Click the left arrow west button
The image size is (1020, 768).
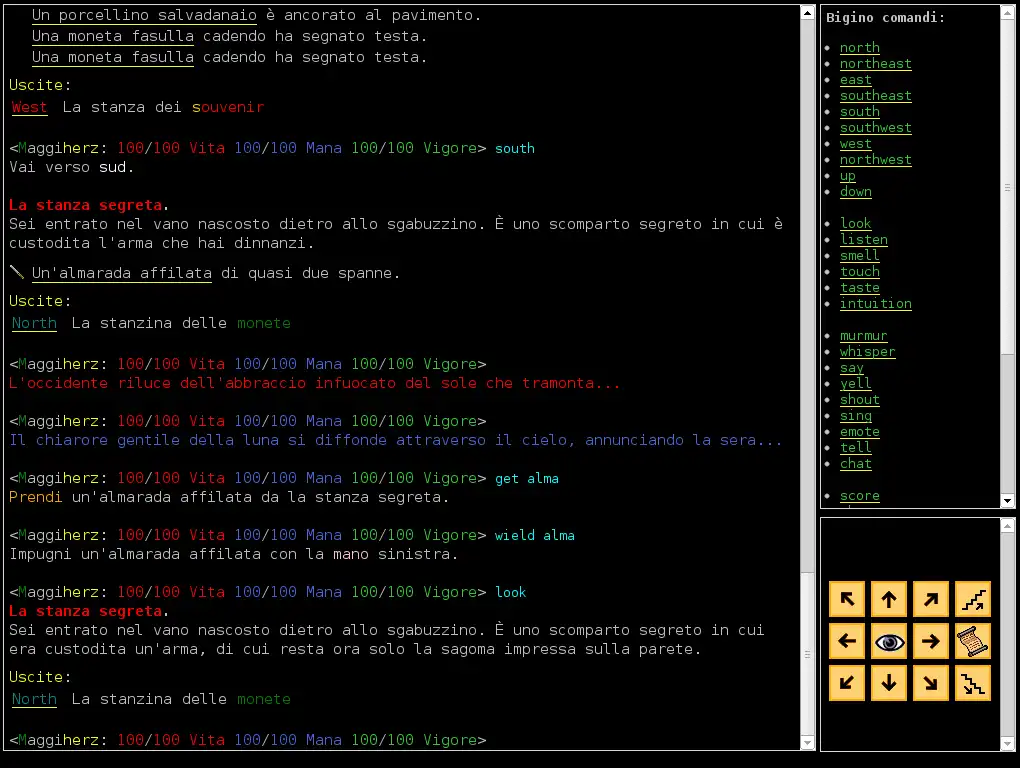pyautogui.click(x=847, y=641)
